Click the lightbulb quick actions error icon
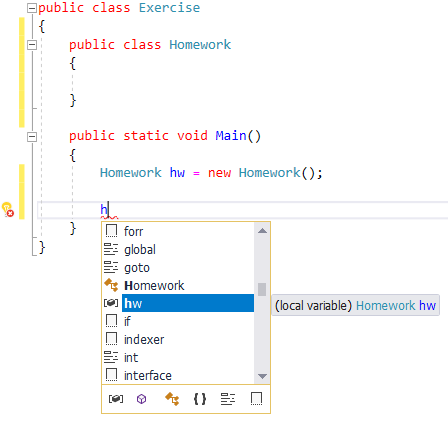The image size is (448, 426). pyautogui.click(x=7, y=209)
